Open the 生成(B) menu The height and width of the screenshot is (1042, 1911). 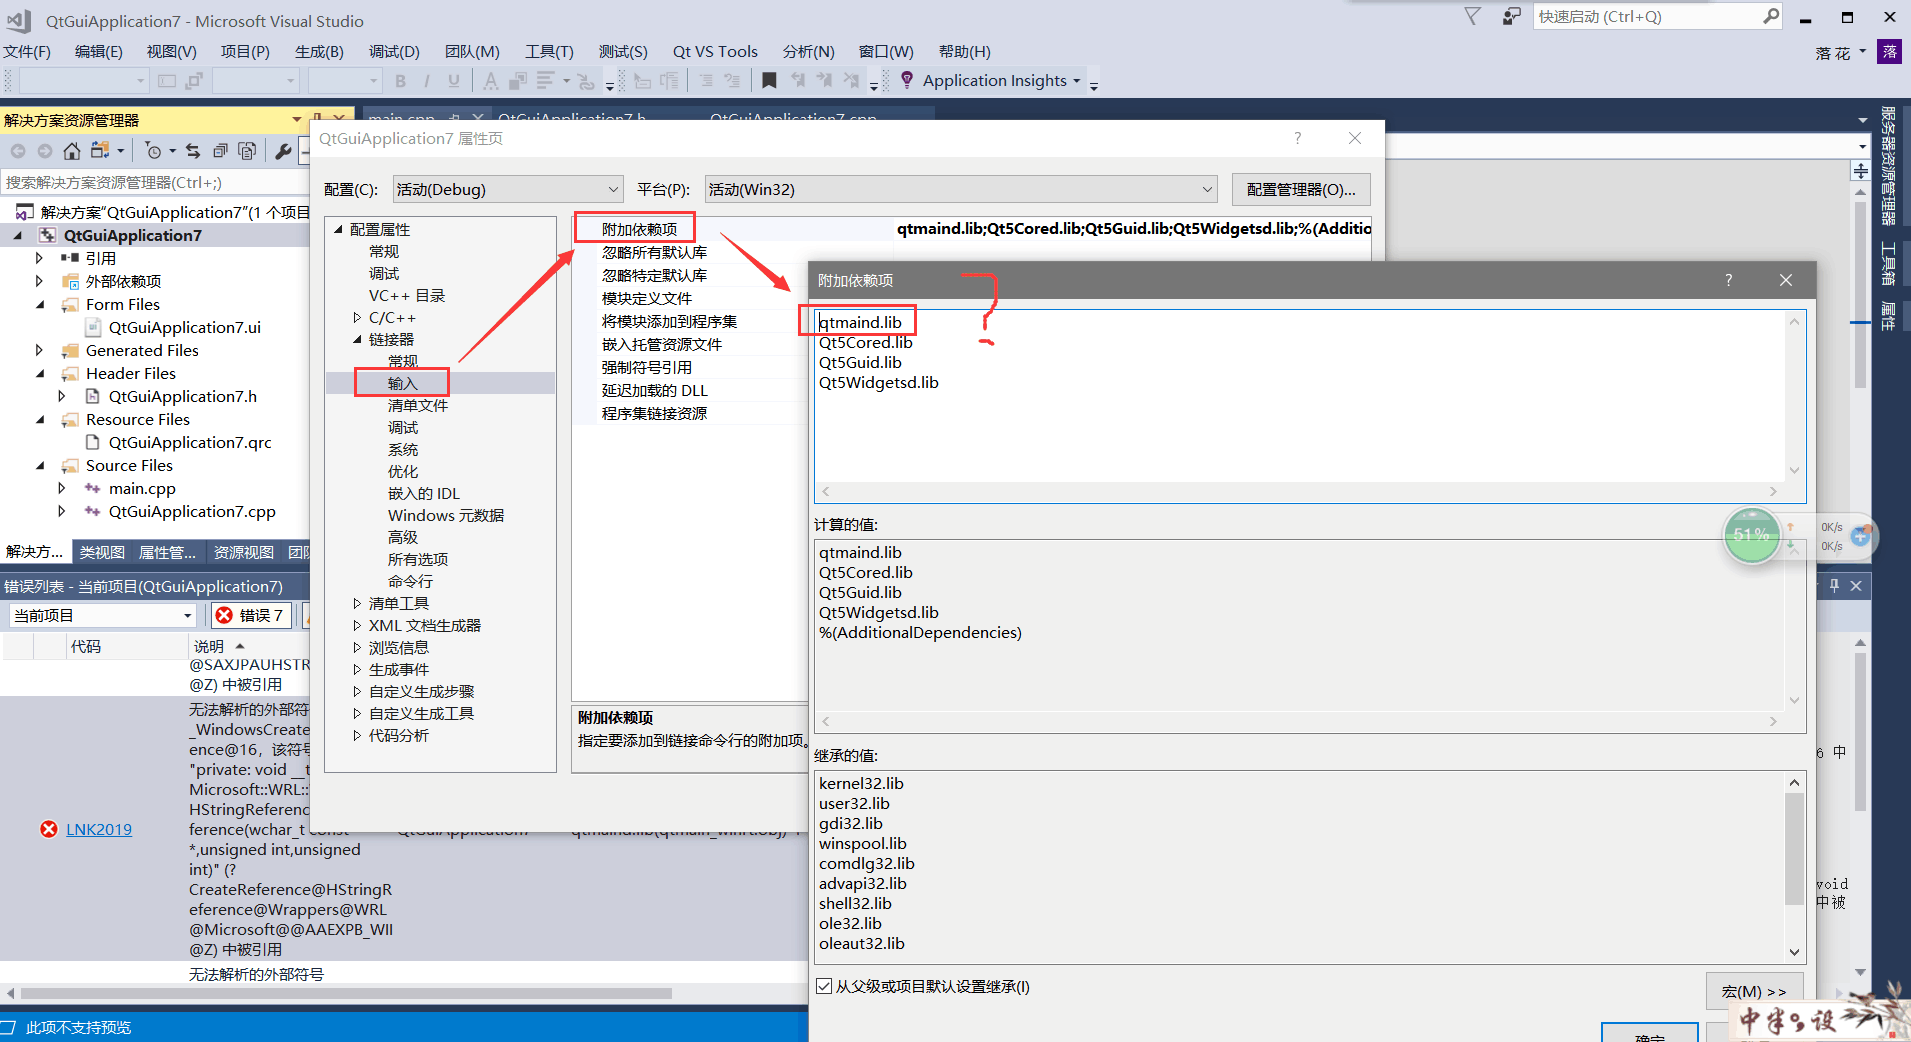pyautogui.click(x=319, y=51)
